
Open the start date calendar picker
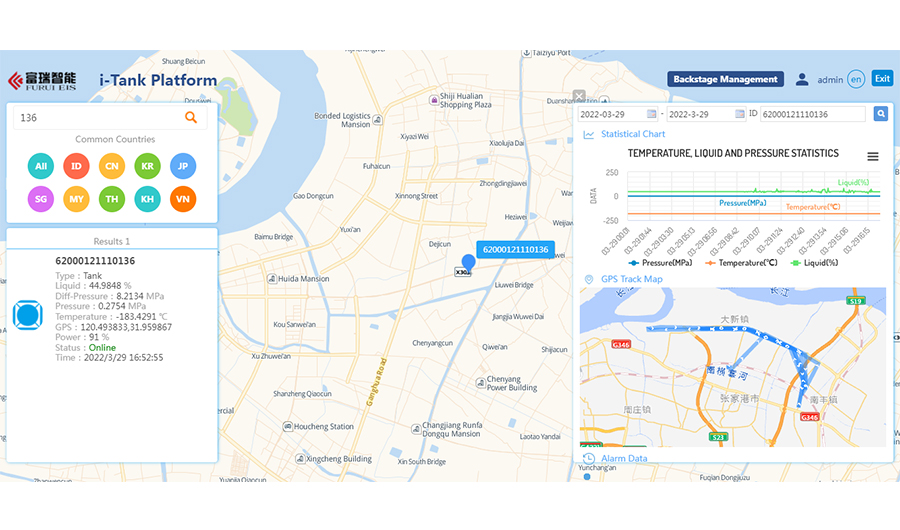coord(651,114)
